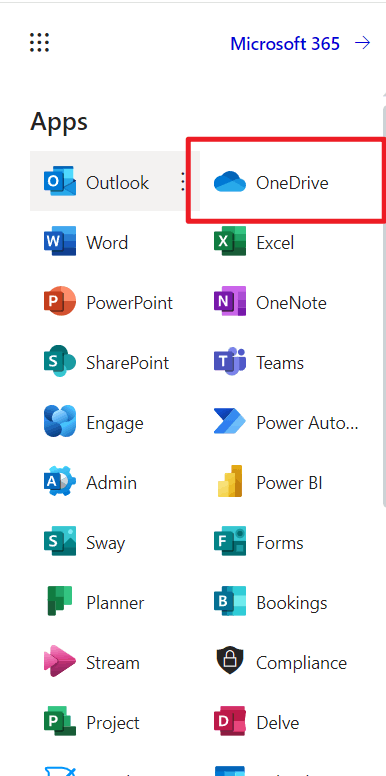
Task: Select the Compliance text label
Action: (x=301, y=663)
